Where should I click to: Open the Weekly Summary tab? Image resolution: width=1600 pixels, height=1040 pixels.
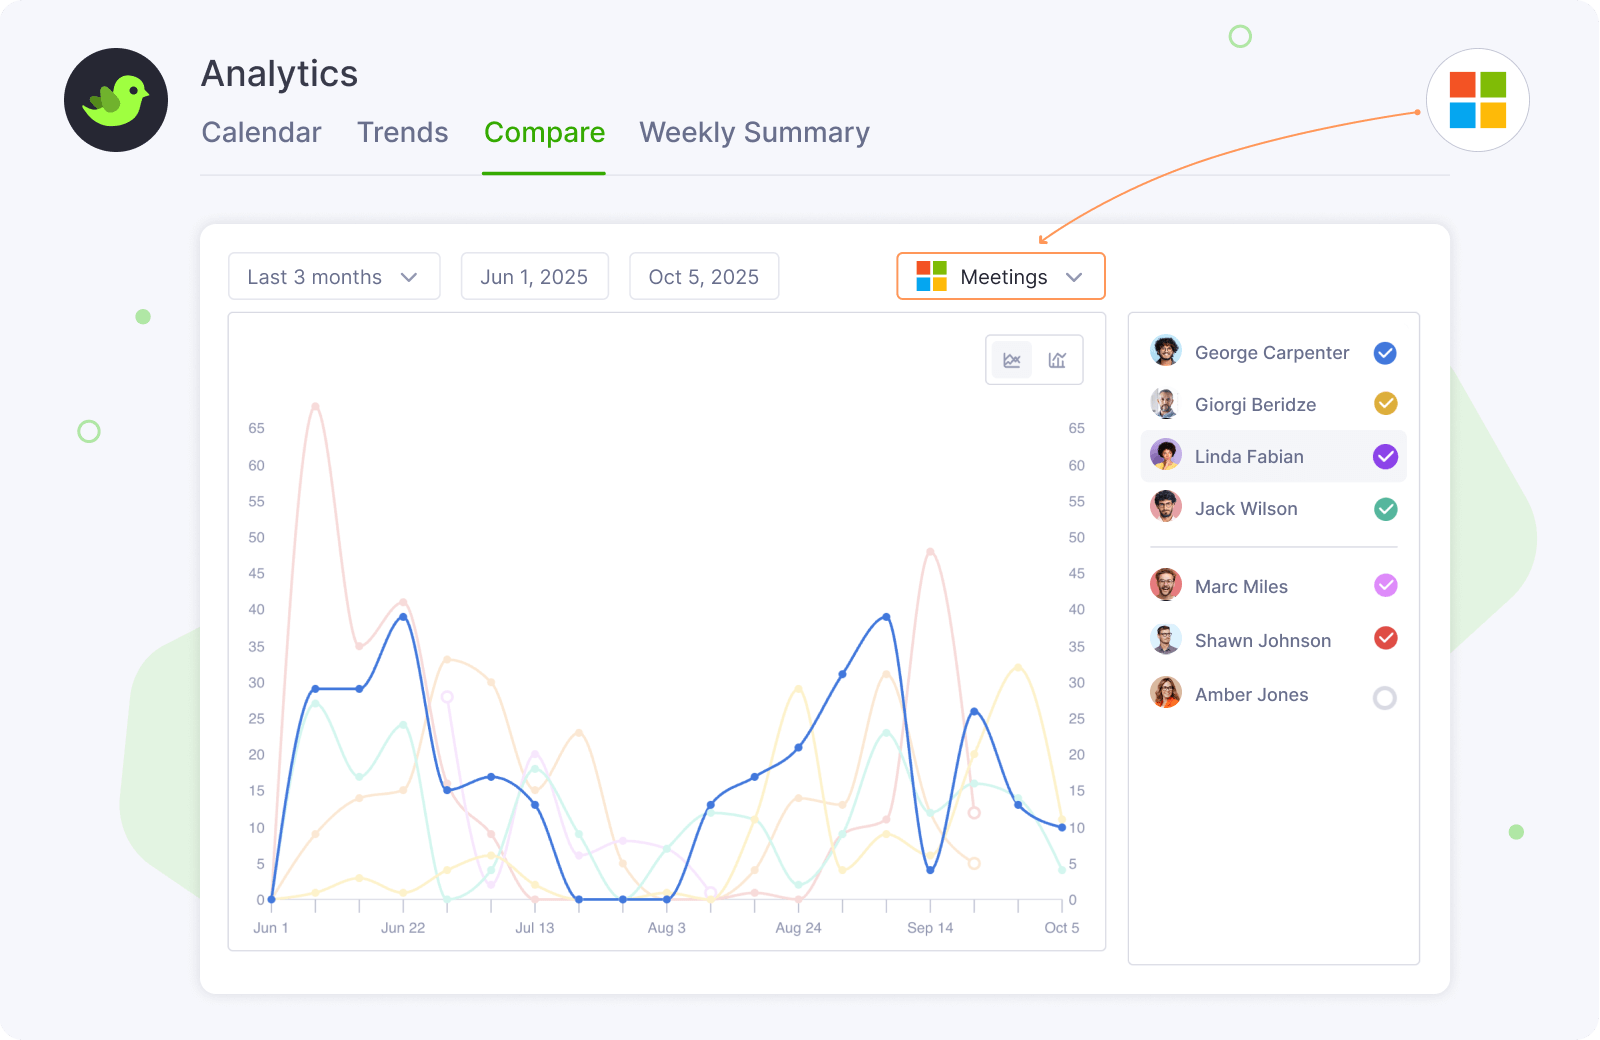[x=754, y=133]
